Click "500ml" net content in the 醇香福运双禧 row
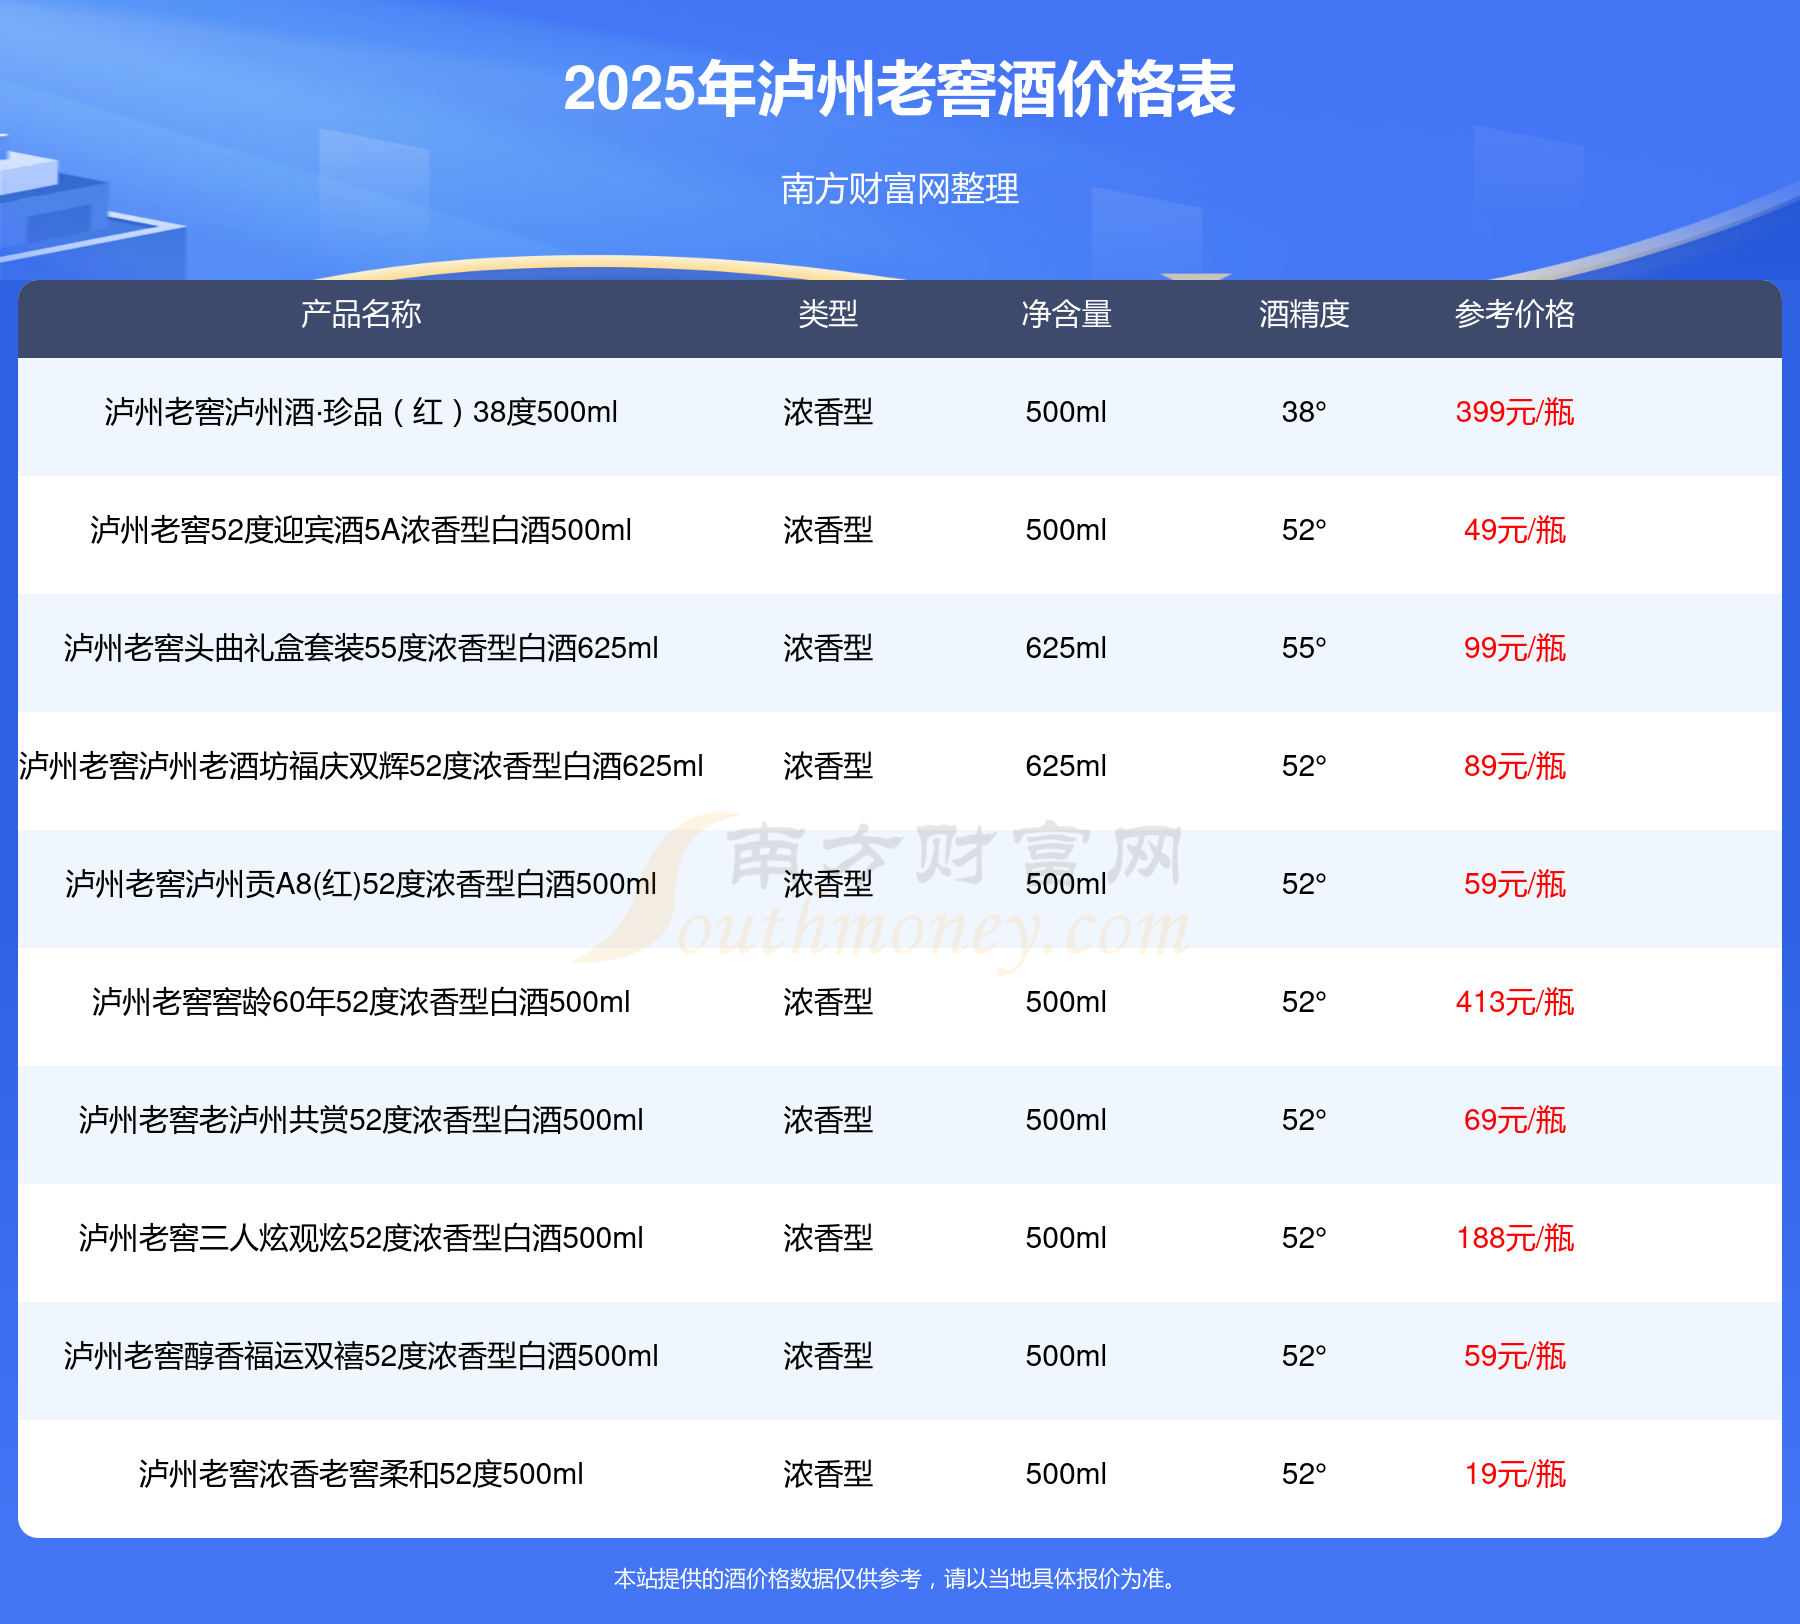1800x1624 pixels. (x=1066, y=1356)
